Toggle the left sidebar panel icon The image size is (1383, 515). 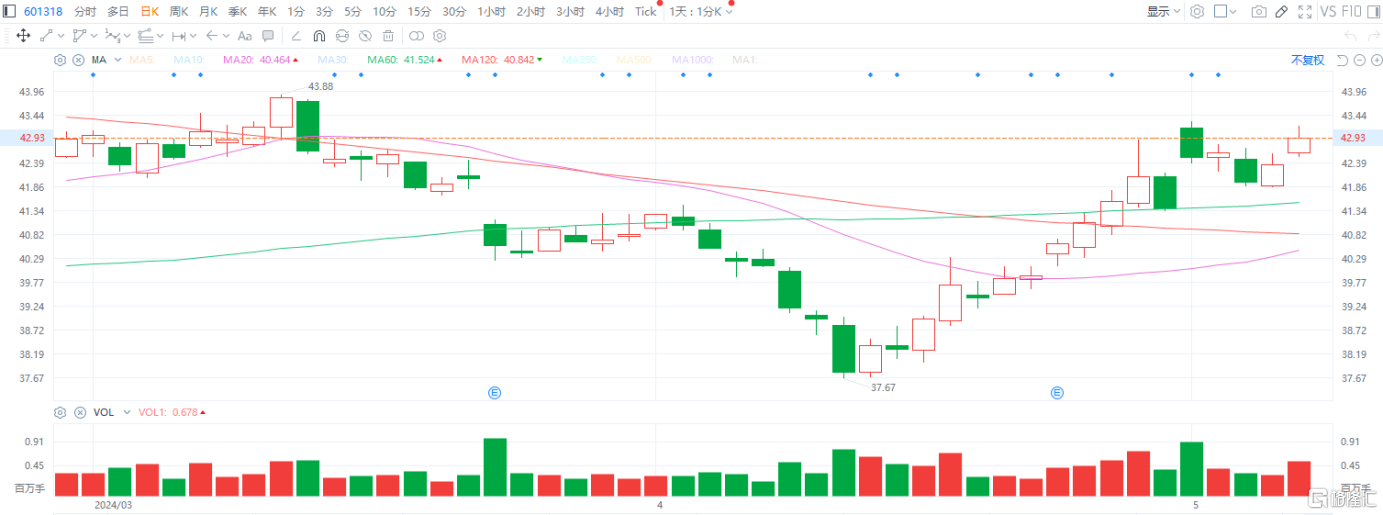tap(10, 12)
